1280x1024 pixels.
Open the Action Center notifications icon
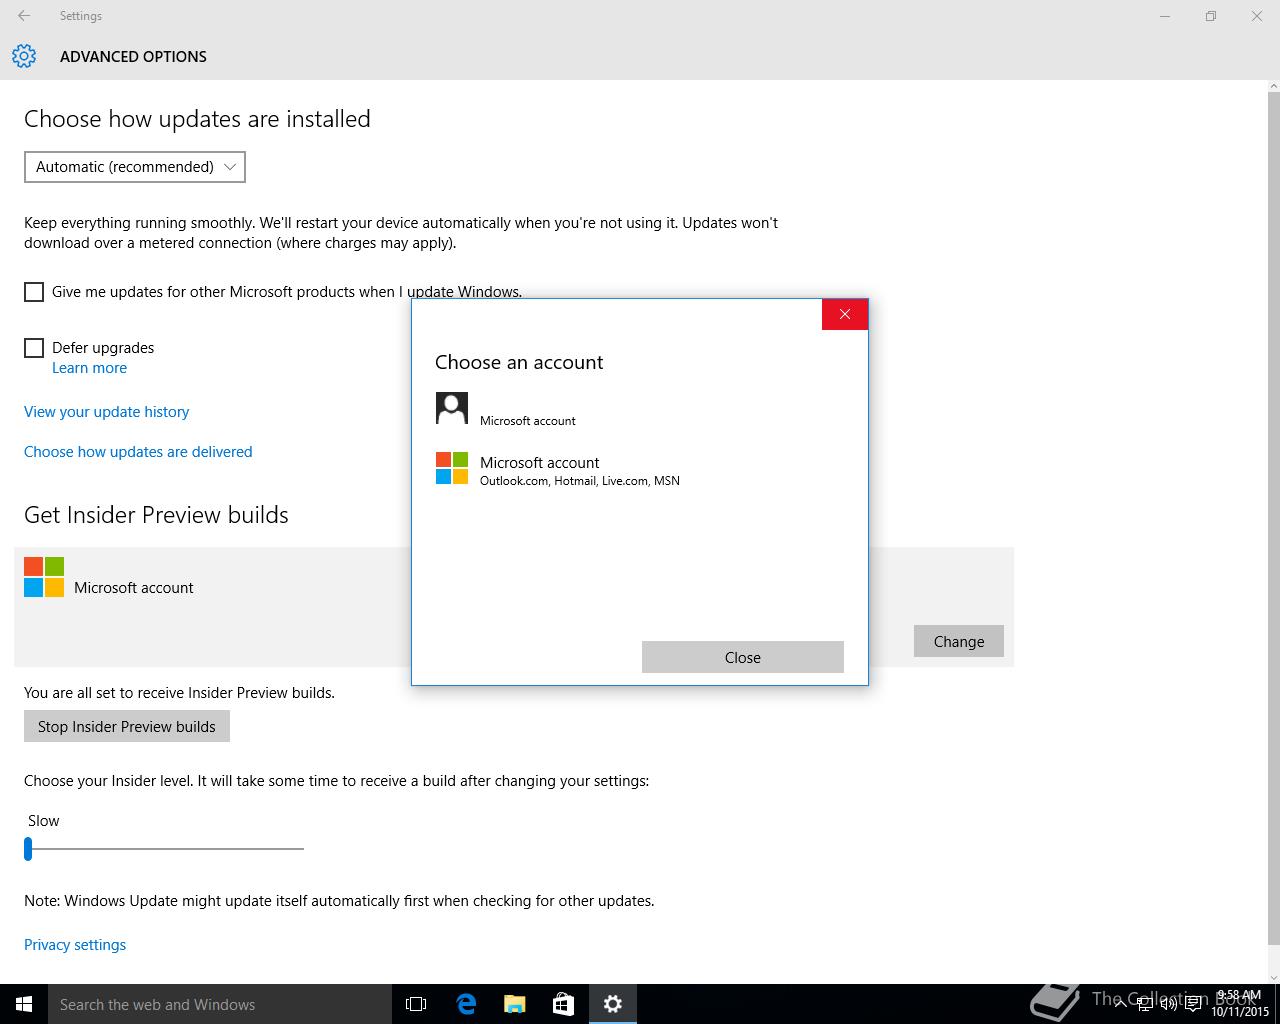tap(1193, 1004)
